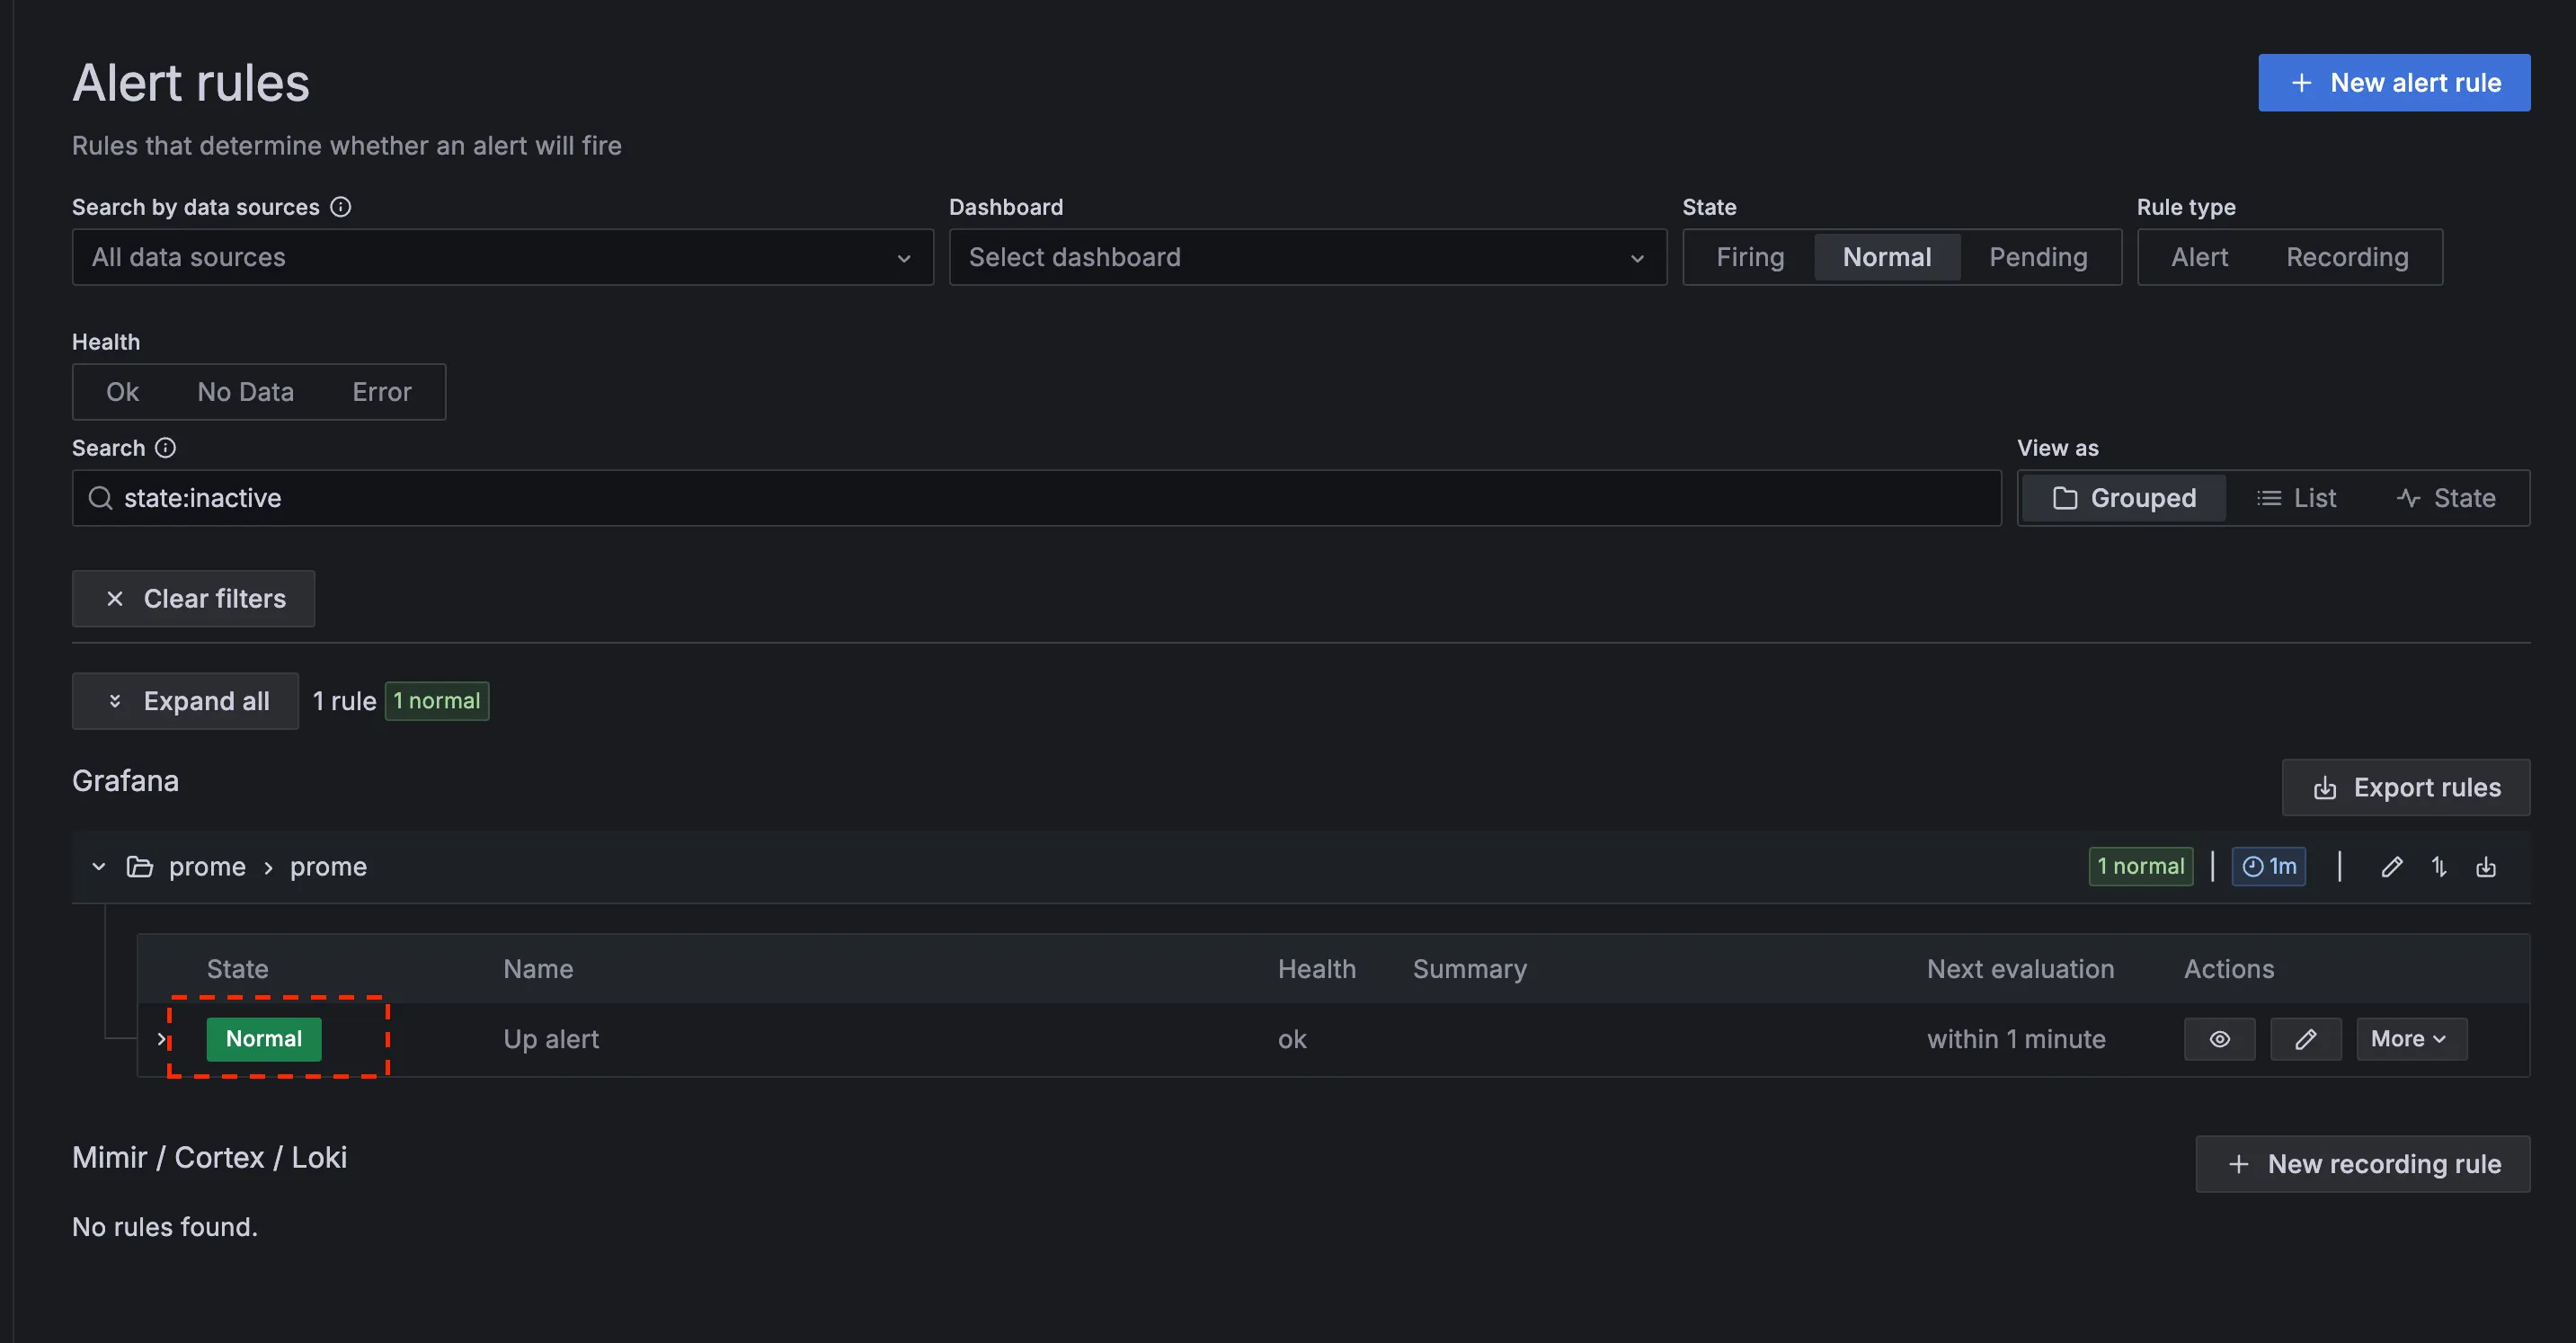The image size is (2576, 1343).
Task: Click the export icon in the prome group header
Action: (2486, 867)
